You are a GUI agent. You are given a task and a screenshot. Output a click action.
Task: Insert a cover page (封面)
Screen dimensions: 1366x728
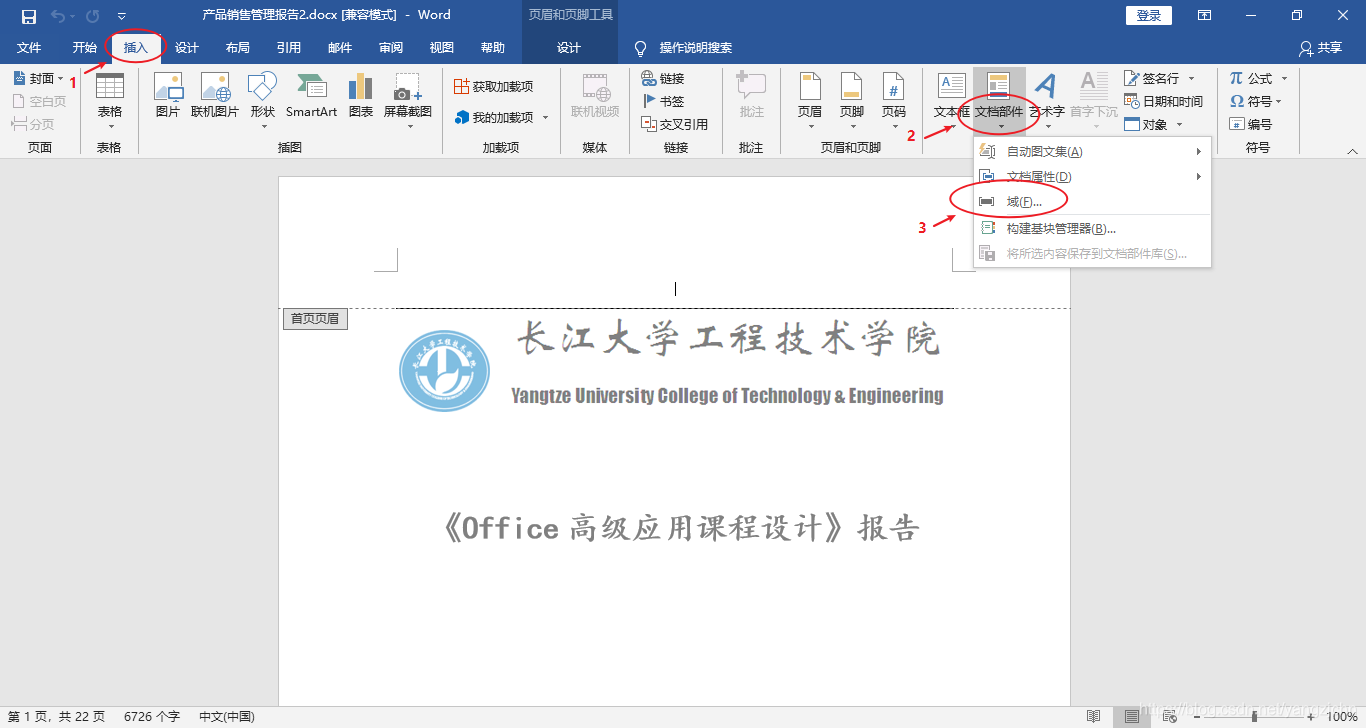(39, 78)
